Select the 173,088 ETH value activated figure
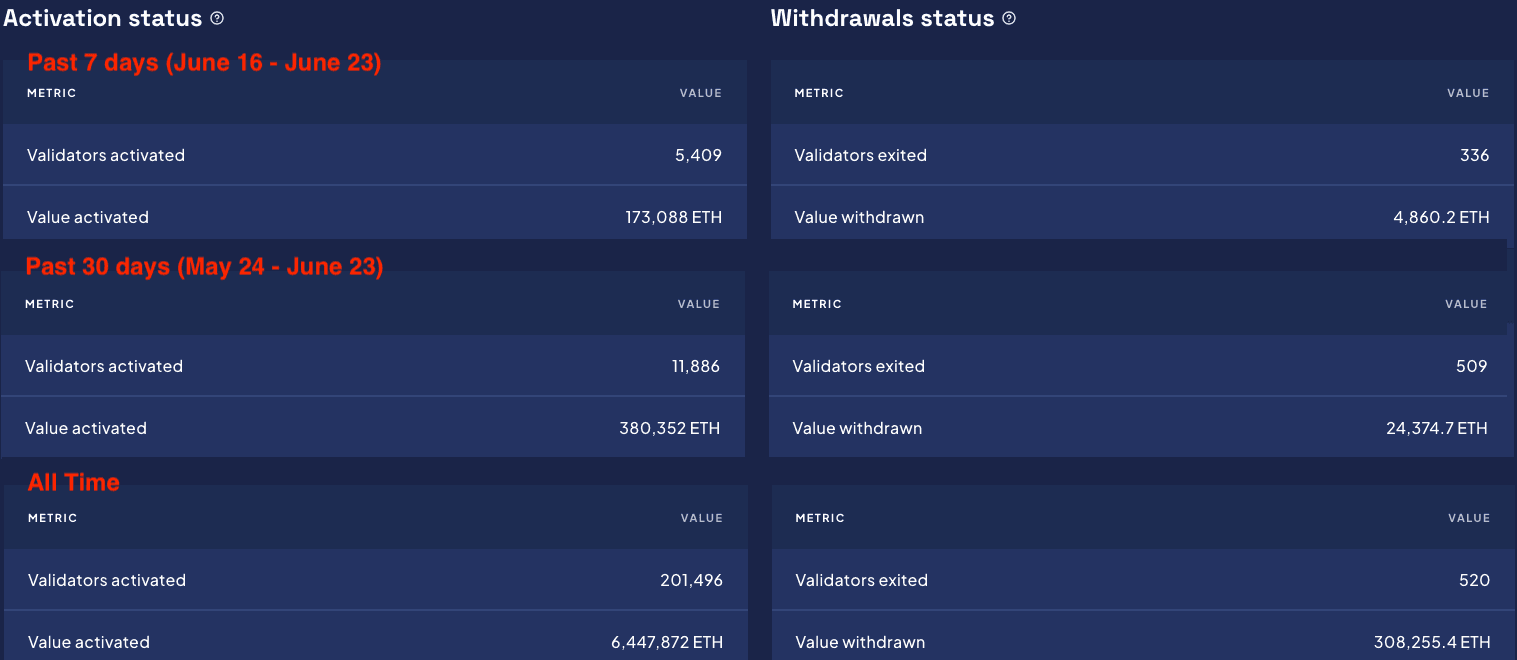Viewport: 1517px width, 660px height. [673, 217]
